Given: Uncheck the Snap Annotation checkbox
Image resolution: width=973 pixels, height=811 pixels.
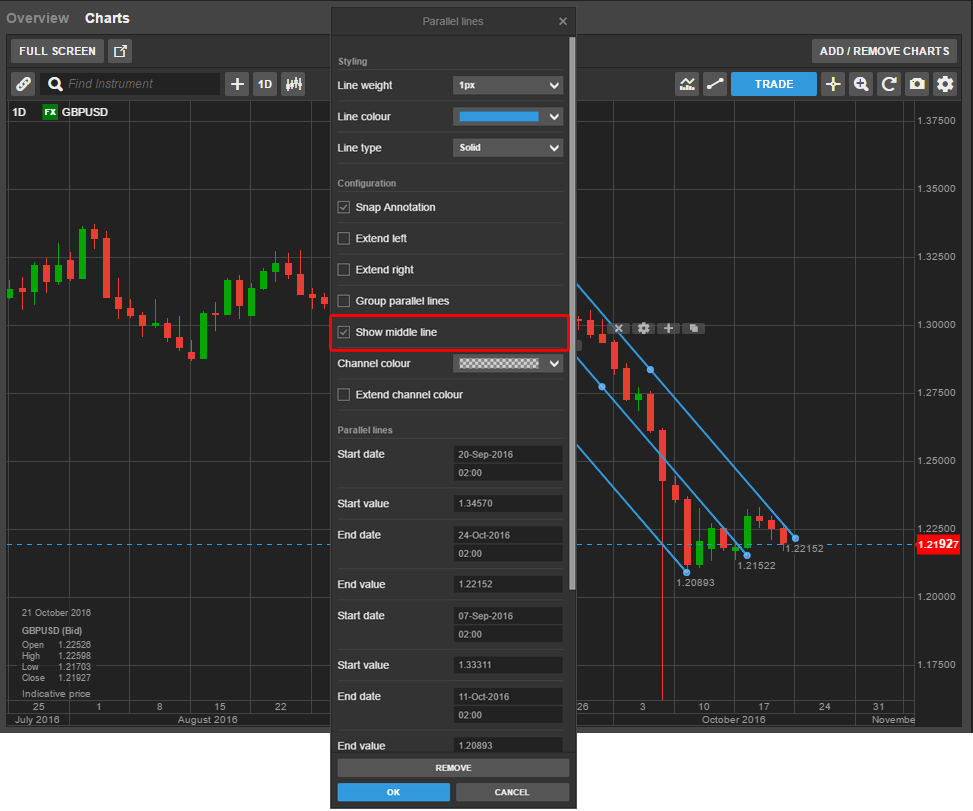Looking at the screenshot, I should [344, 207].
